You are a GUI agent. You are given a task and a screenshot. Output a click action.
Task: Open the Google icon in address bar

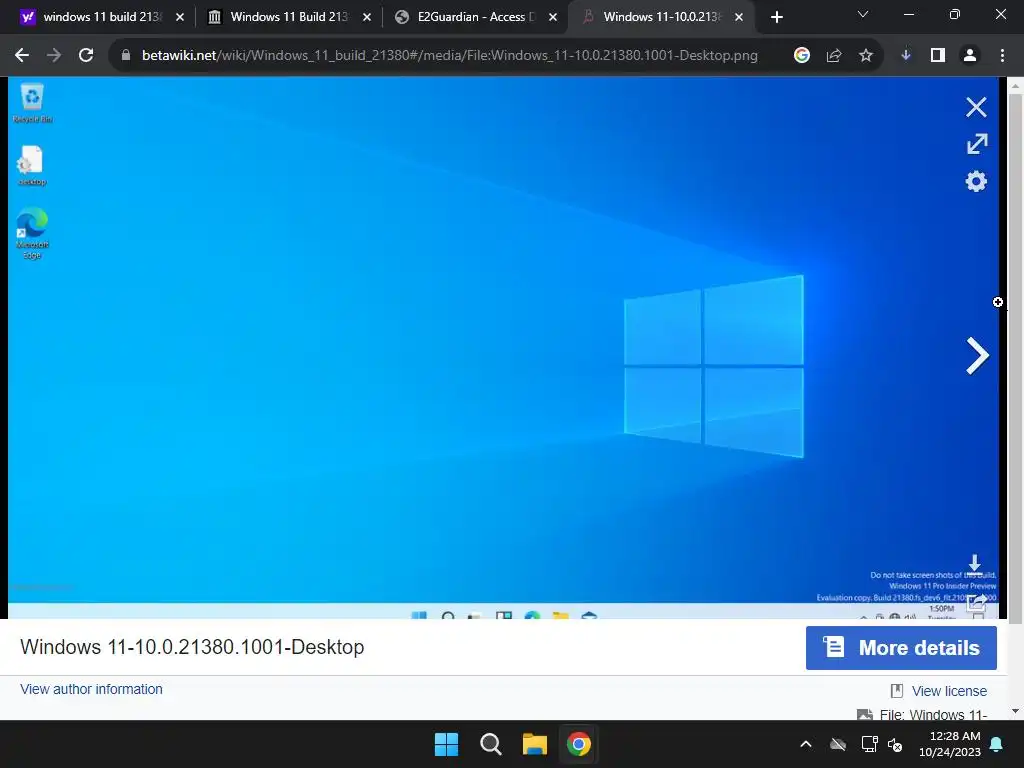(802, 56)
